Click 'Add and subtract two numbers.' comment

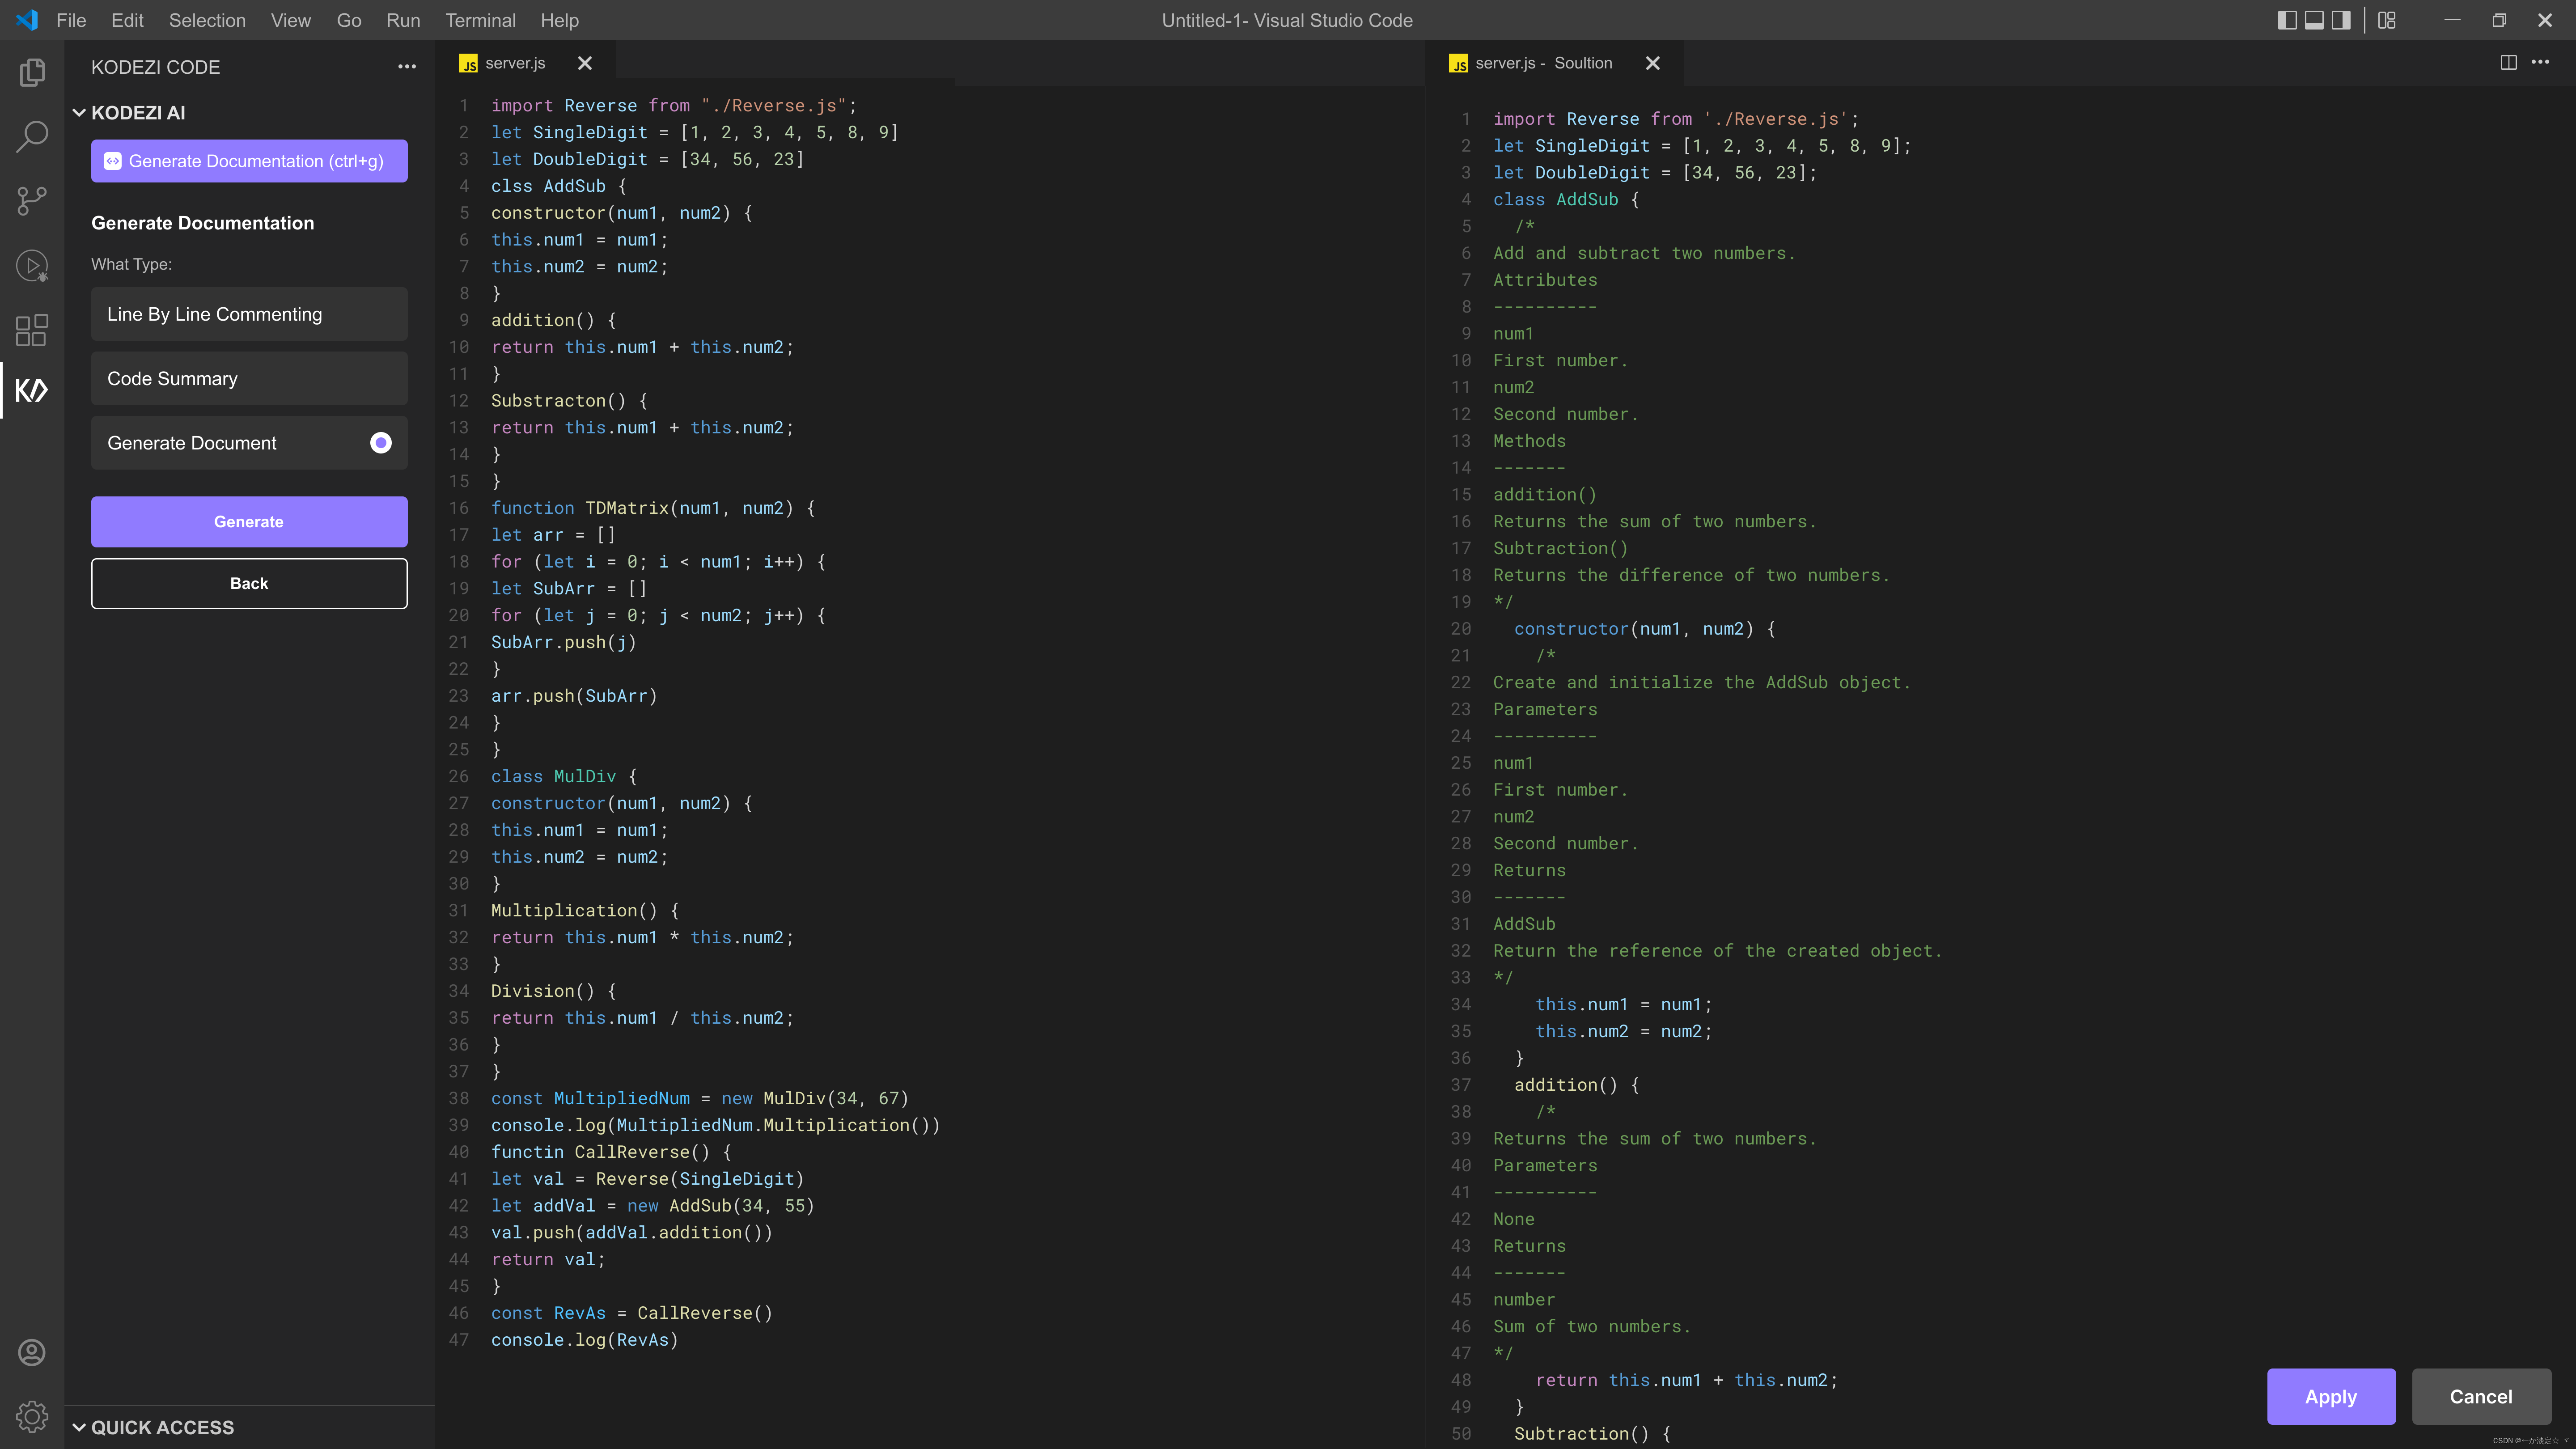coord(1644,253)
